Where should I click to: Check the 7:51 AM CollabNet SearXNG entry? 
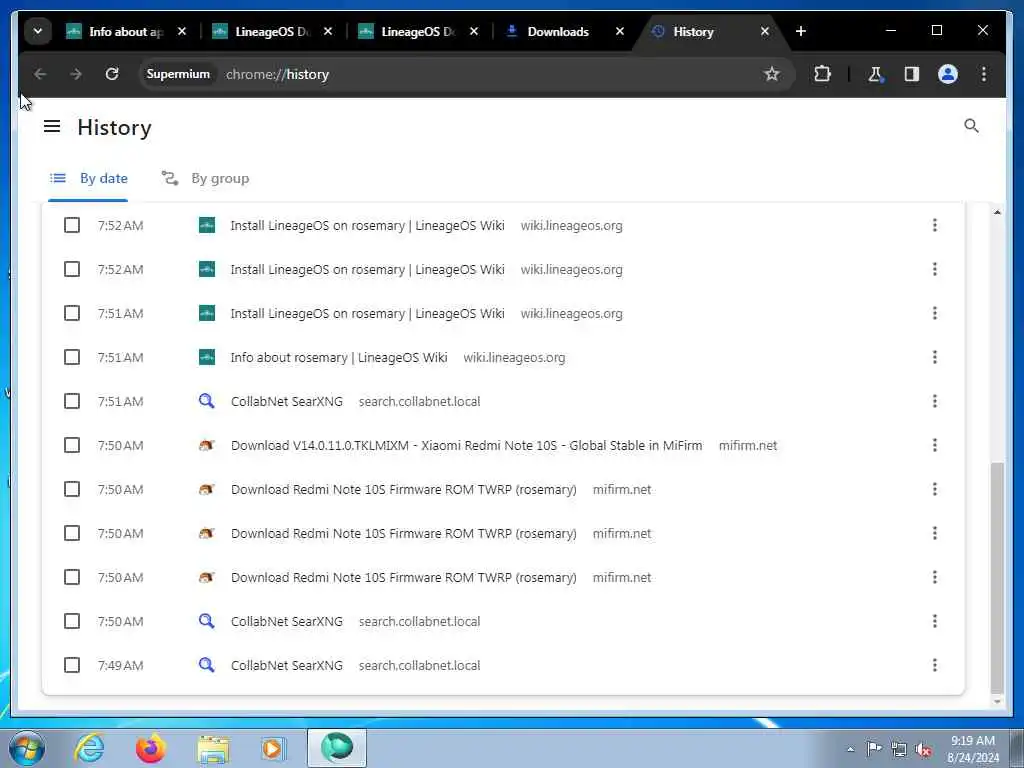coord(72,401)
